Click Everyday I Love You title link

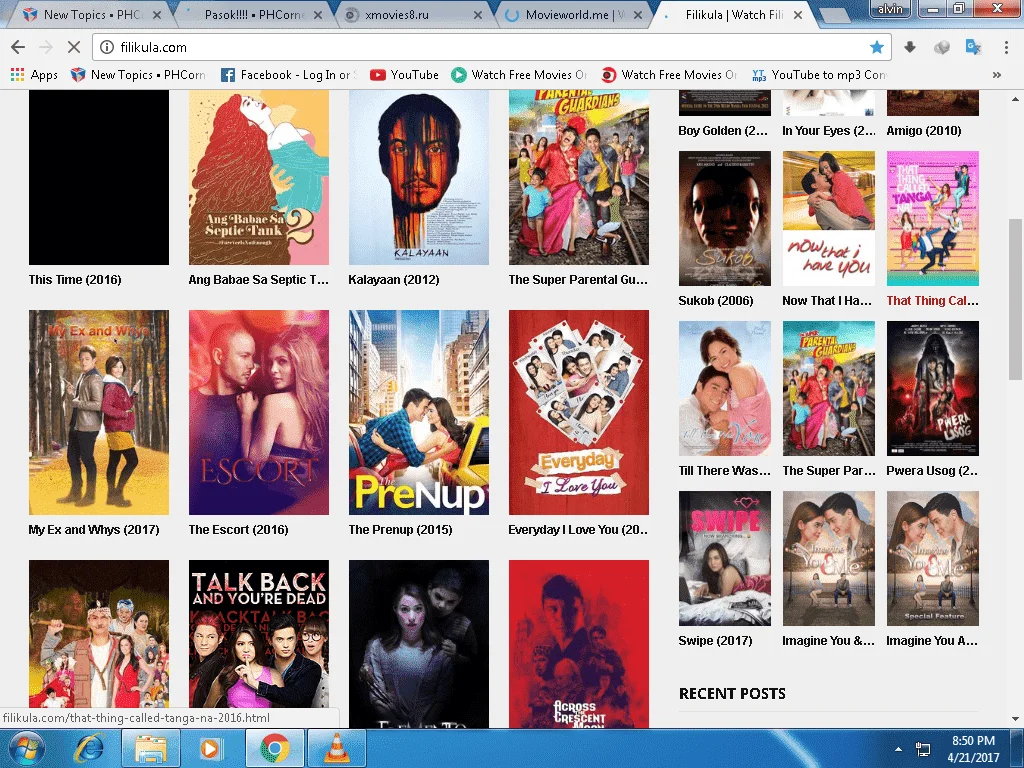point(578,530)
